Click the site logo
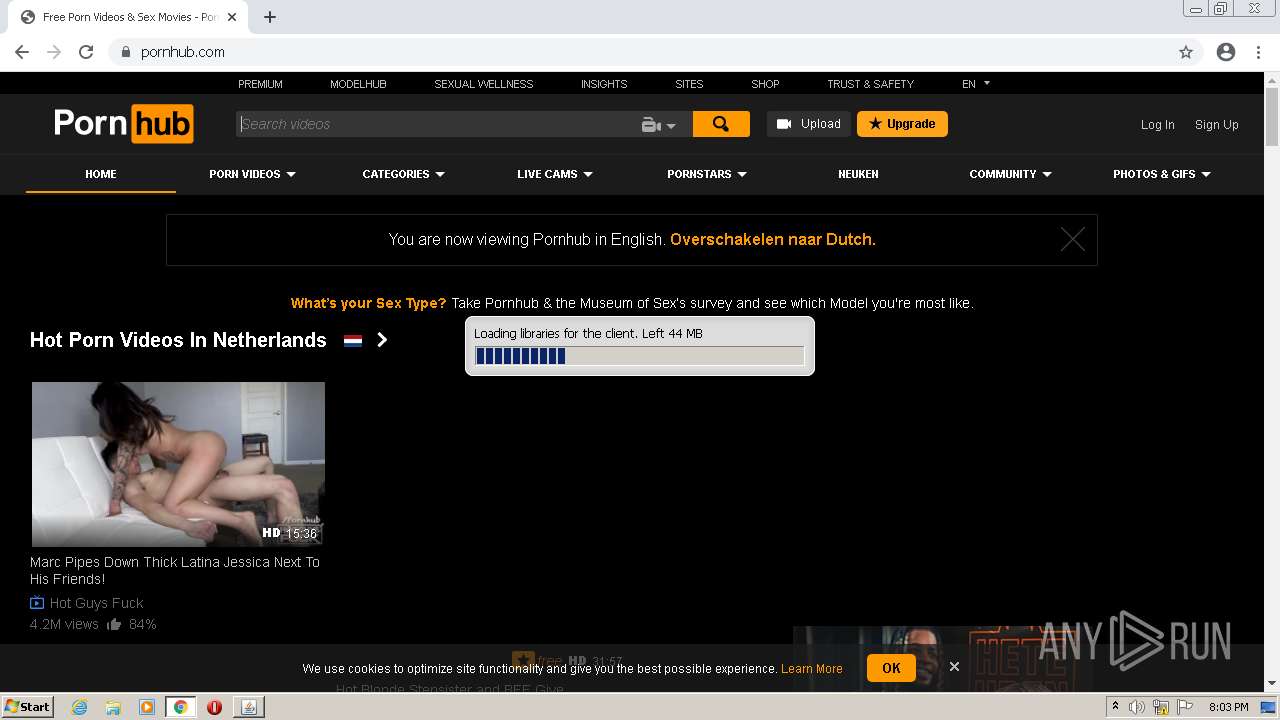The width and height of the screenshot is (1280, 720). click(124, 124)
